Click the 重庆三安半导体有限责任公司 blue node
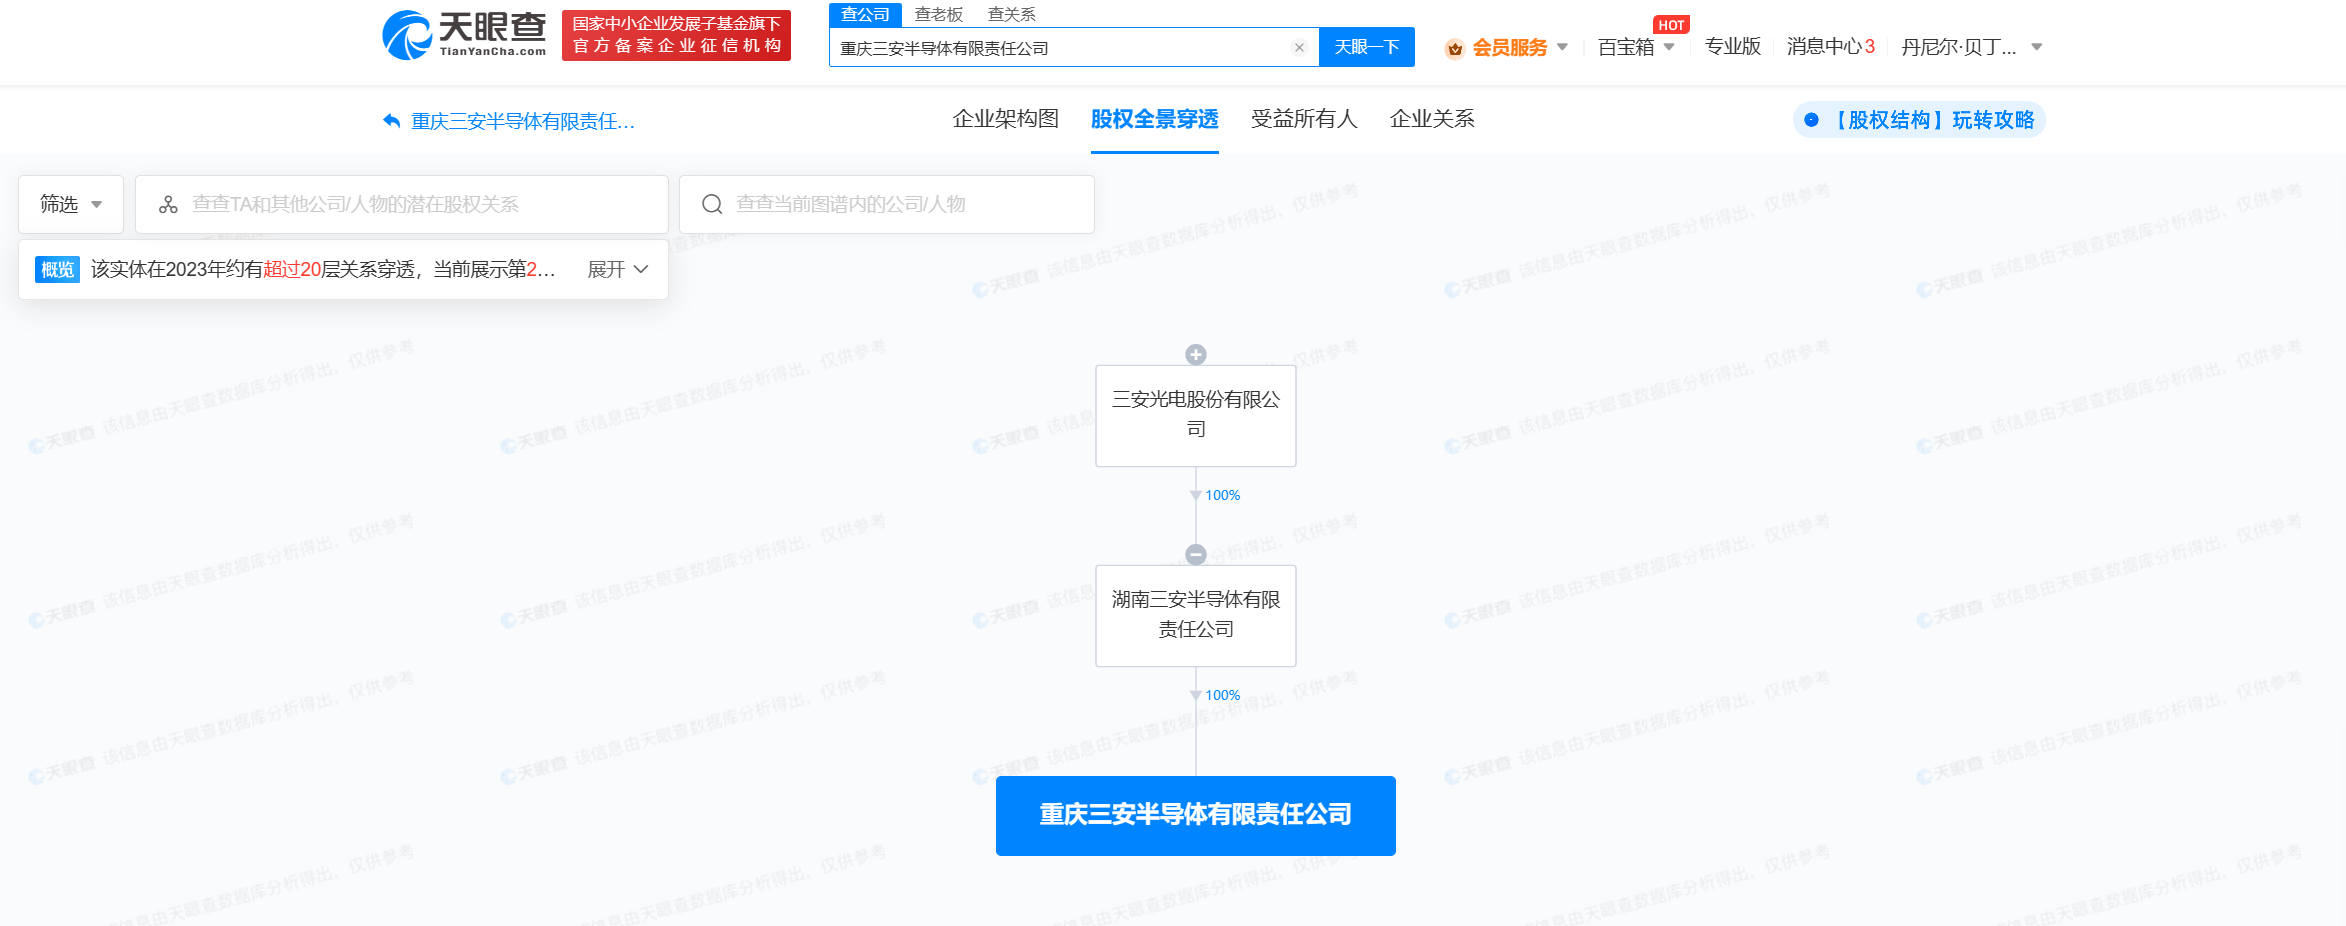2346x926 pixels. 1195,815
